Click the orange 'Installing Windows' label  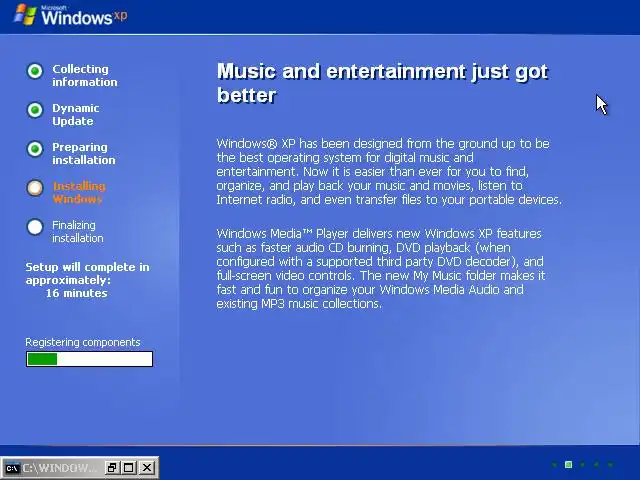click(79, 193)
